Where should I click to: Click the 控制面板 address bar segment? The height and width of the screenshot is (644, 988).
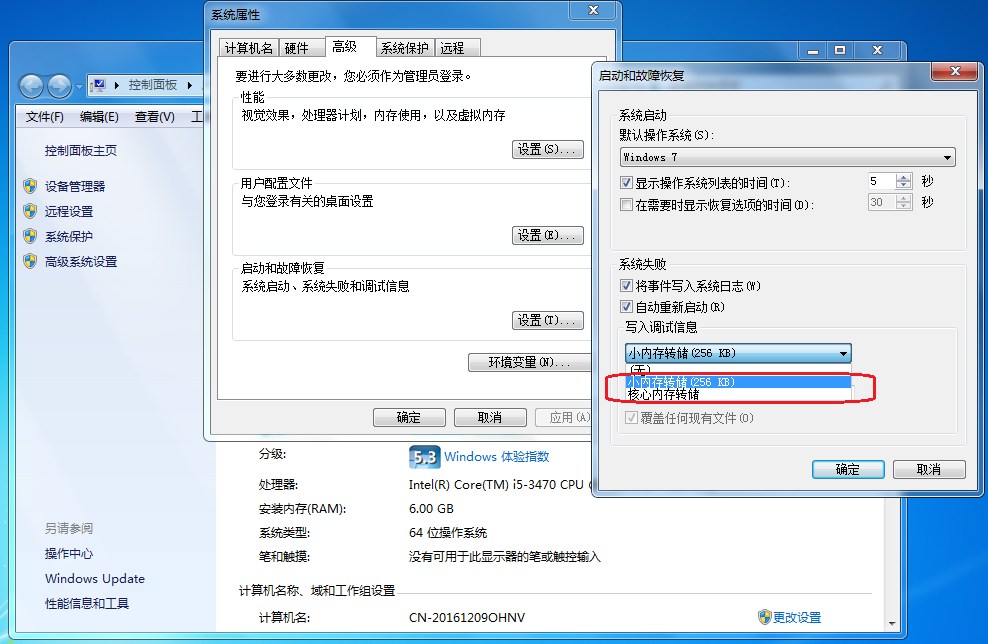tap(152, 85)
